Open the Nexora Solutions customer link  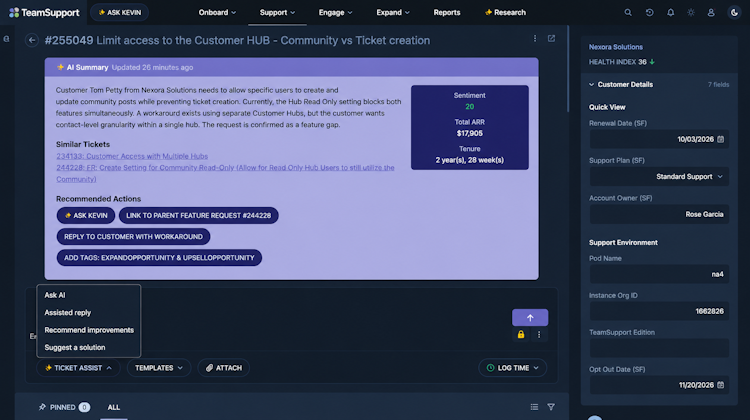(x=616, y=47)
